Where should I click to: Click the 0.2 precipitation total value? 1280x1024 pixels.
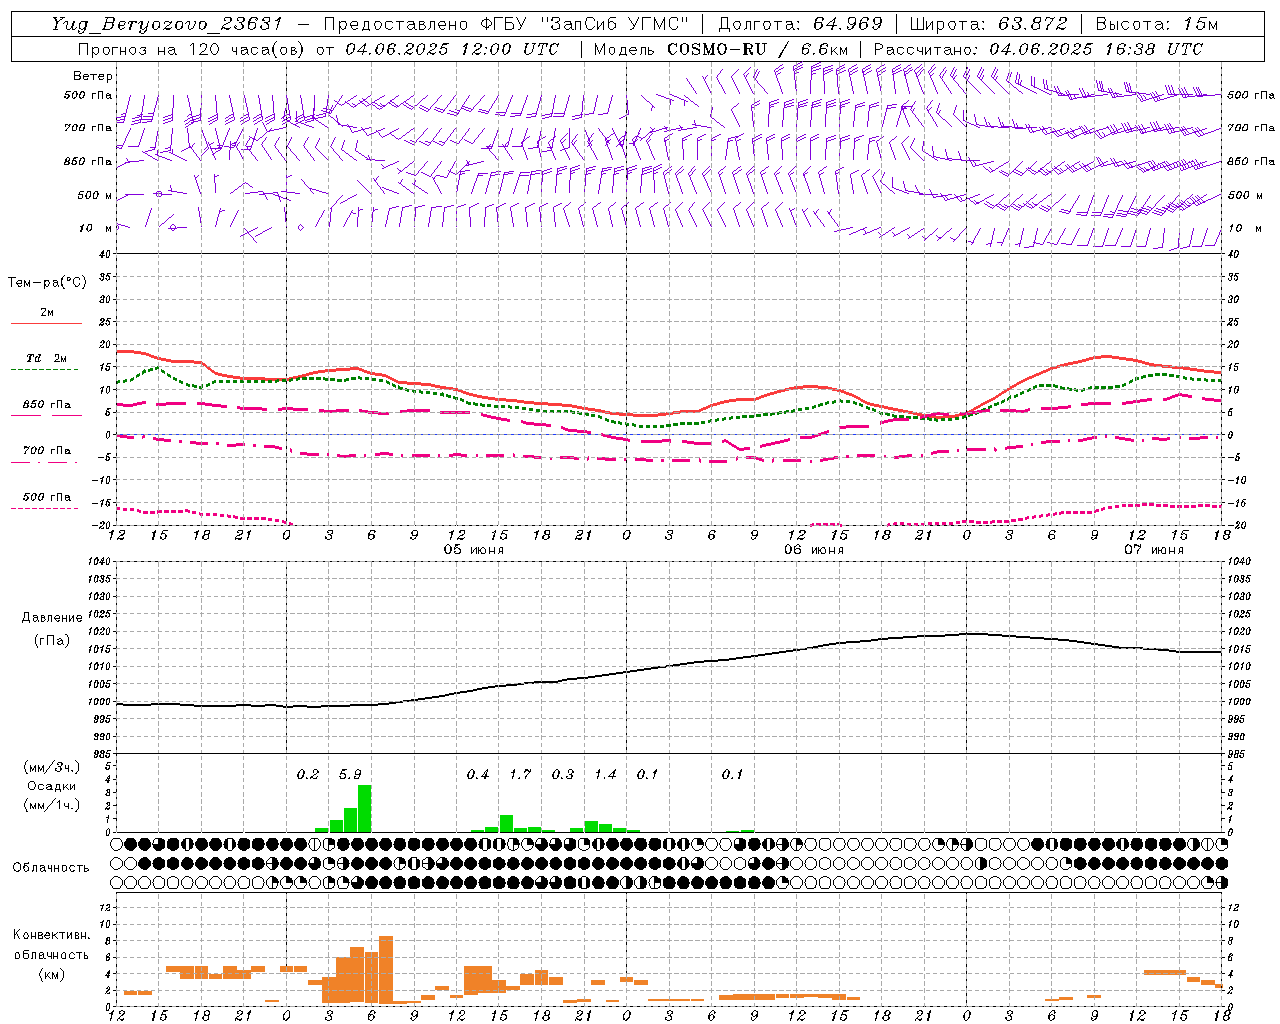point(308,775)
